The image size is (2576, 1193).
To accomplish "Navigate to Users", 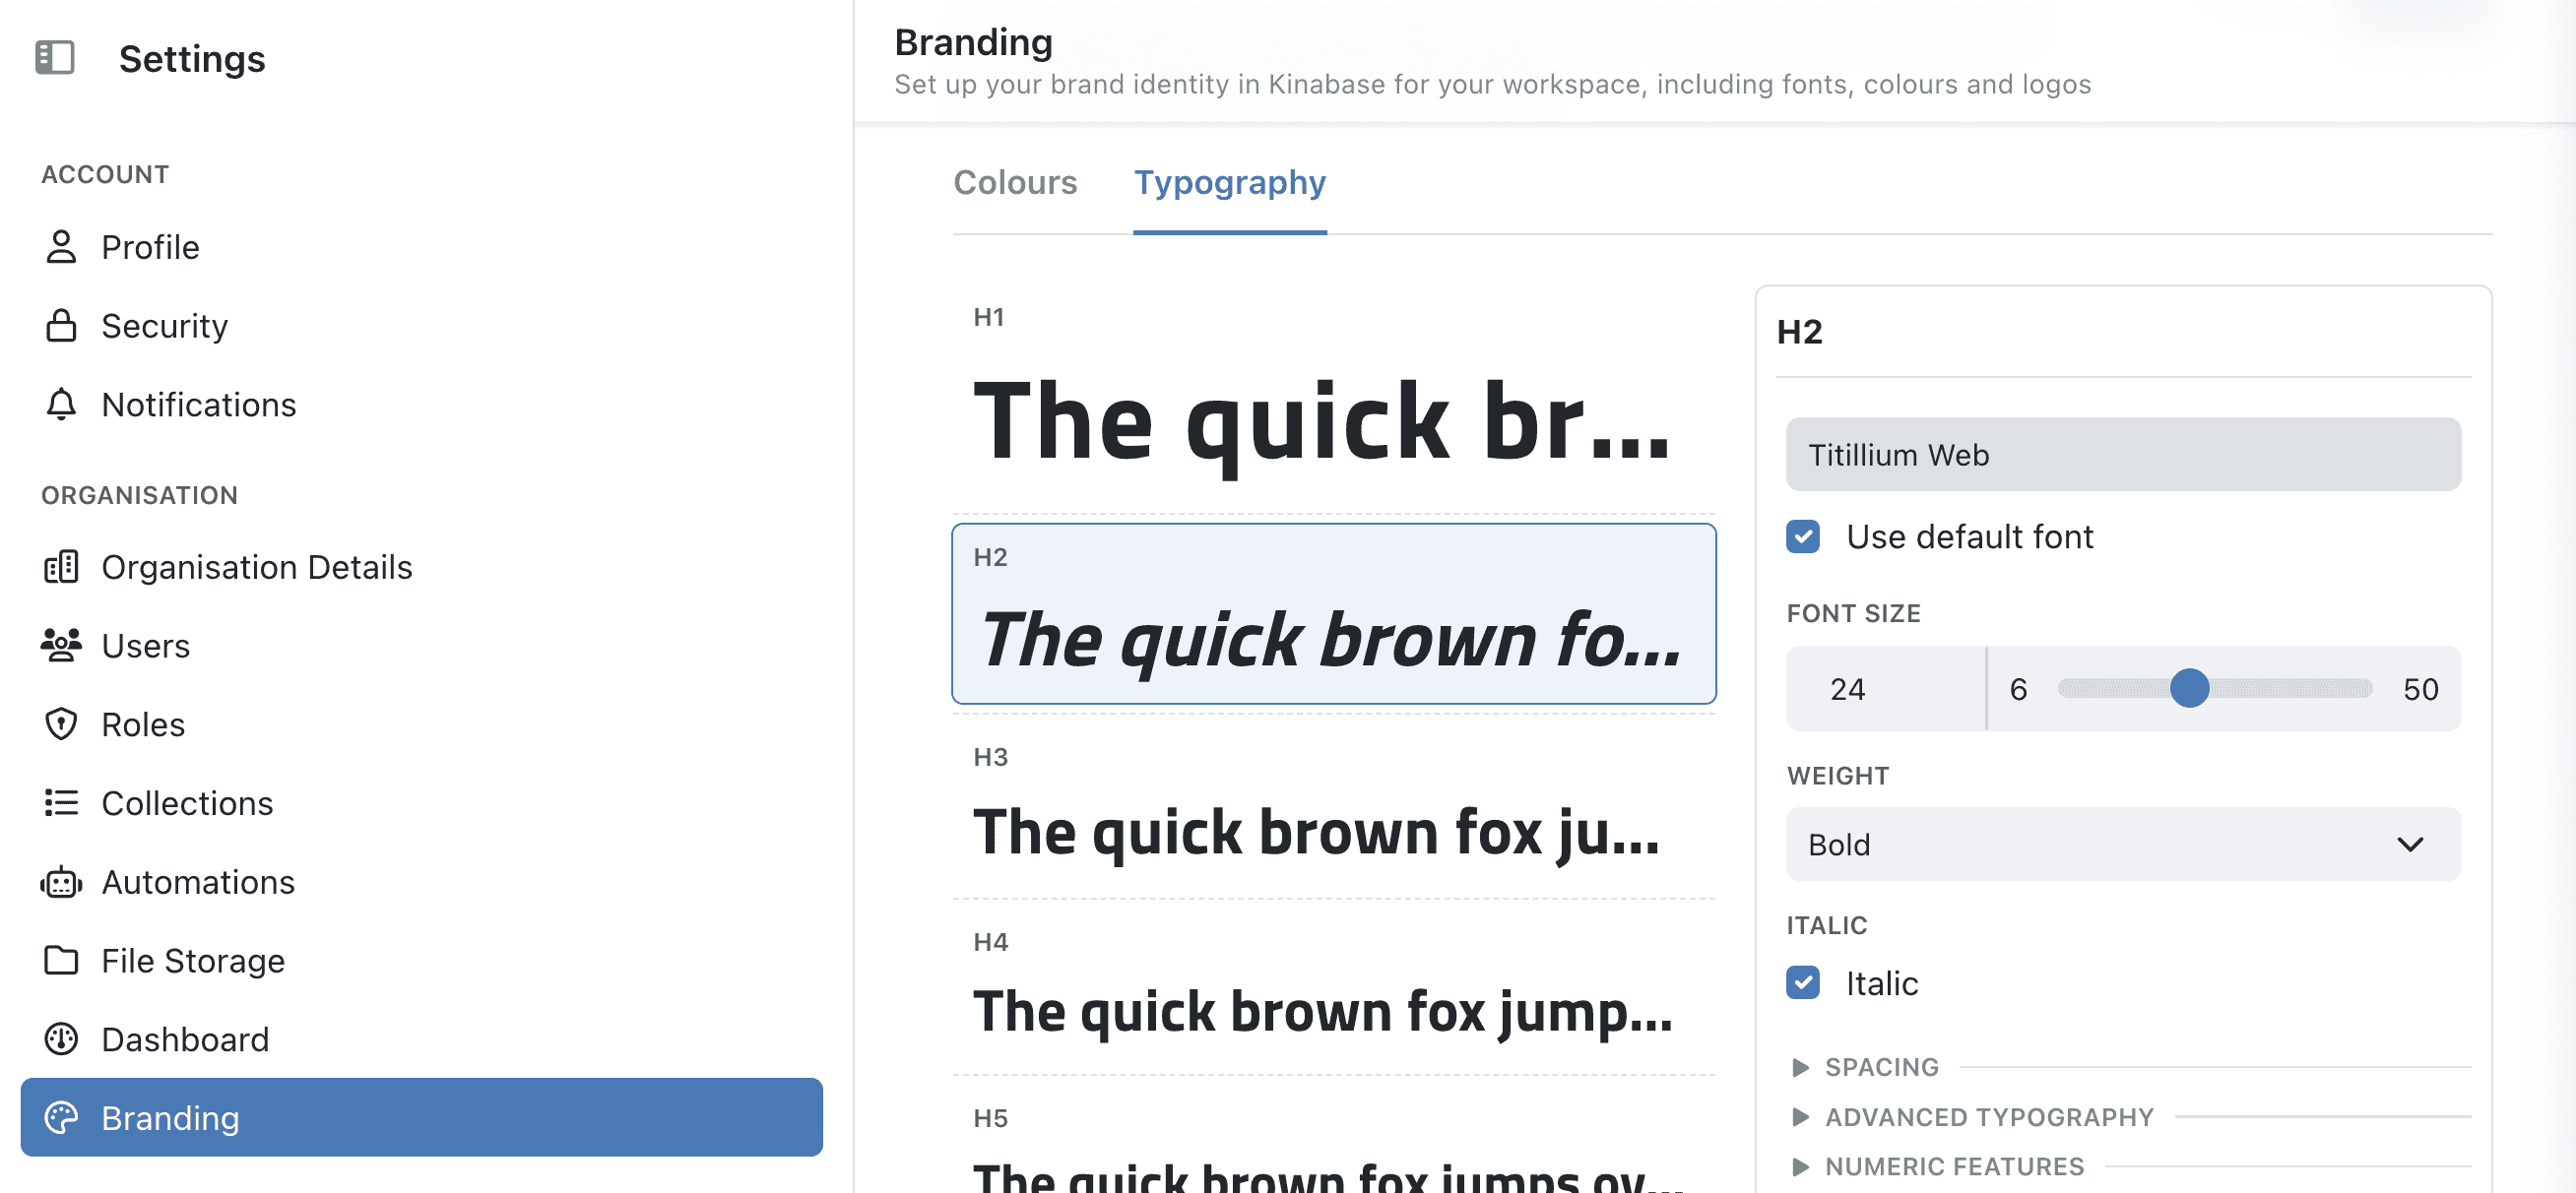I will click(421, 646).
